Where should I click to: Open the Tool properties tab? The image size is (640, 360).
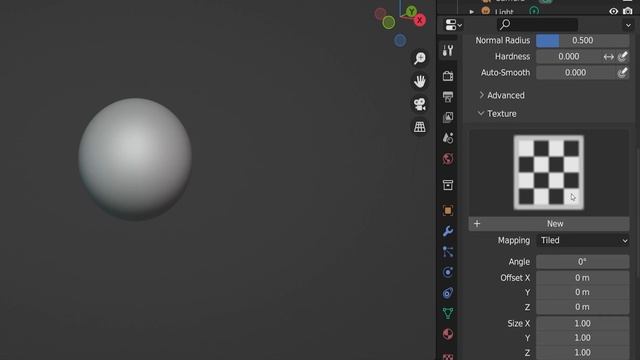tap(448, 51)
